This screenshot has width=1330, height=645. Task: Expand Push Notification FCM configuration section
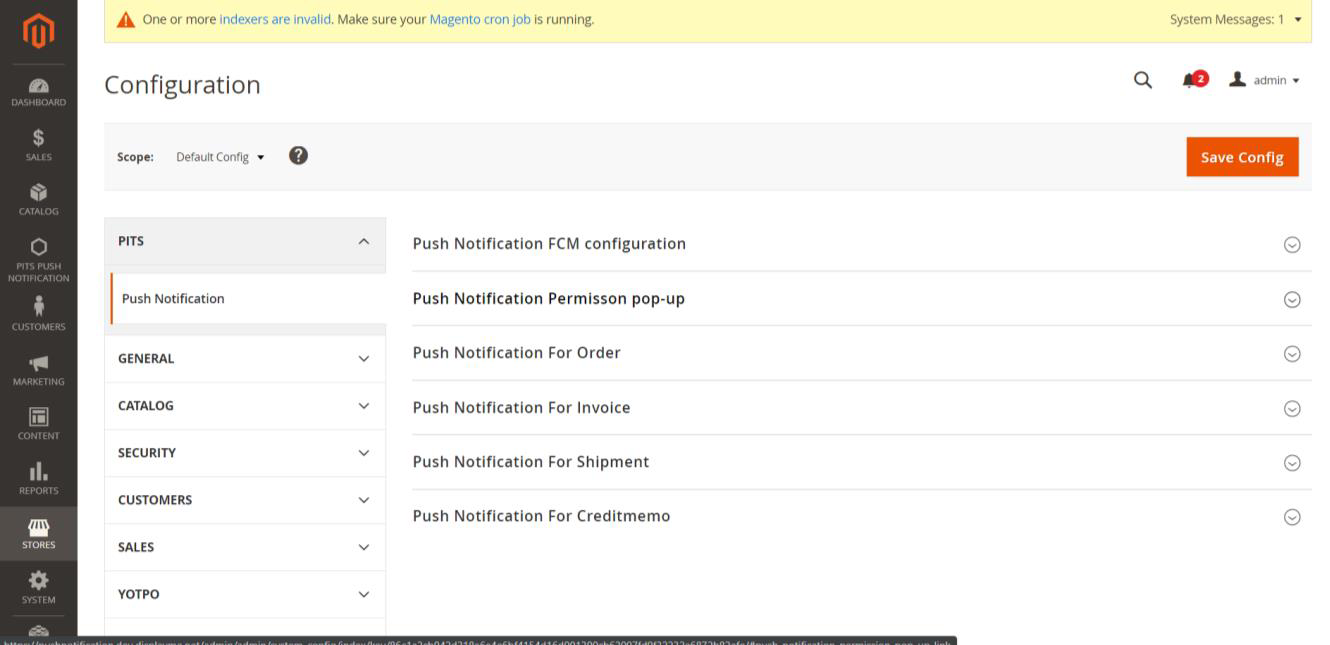point(1291,245)
